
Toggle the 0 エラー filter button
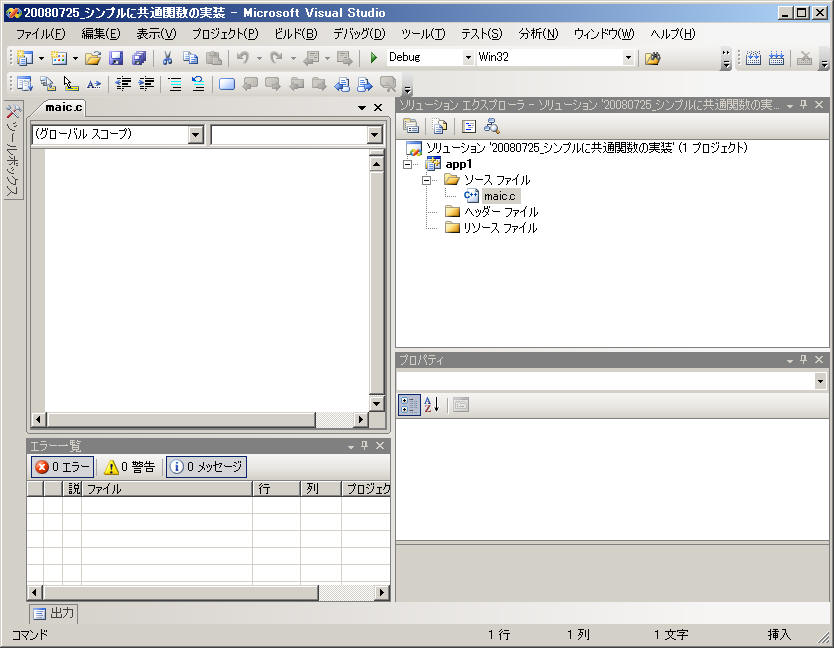point(62,467)
